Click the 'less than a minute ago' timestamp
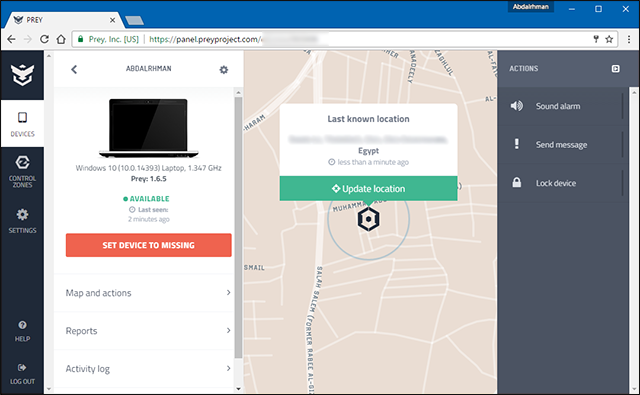This screenshot has height=395, width=640. click(x=373, y=162)
